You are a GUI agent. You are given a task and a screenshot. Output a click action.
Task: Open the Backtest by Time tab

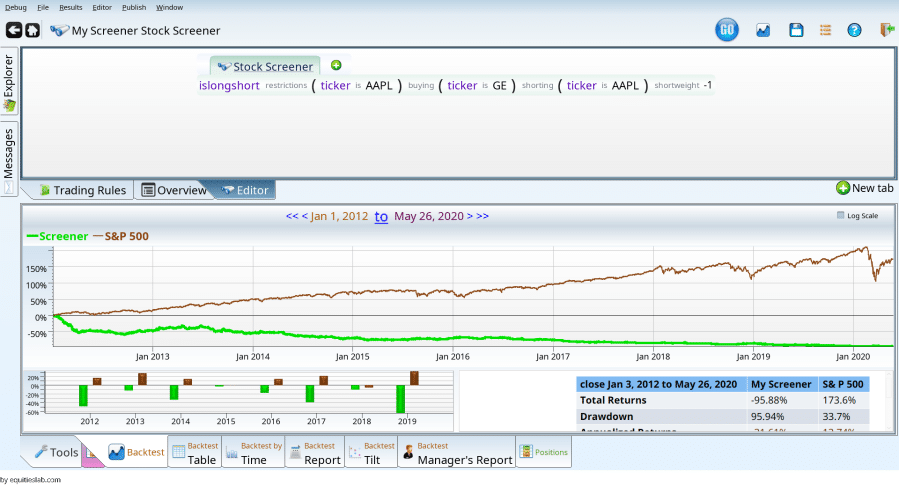[253, 453]
